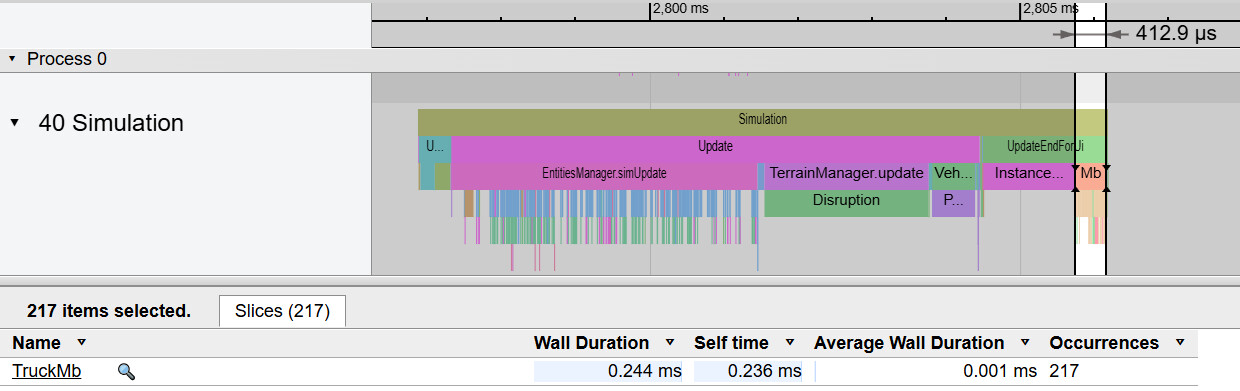Click the 0.001 ms average duration cell
Screen dimensions: 1240x391
pyautogui.click(x=927, y=371)
